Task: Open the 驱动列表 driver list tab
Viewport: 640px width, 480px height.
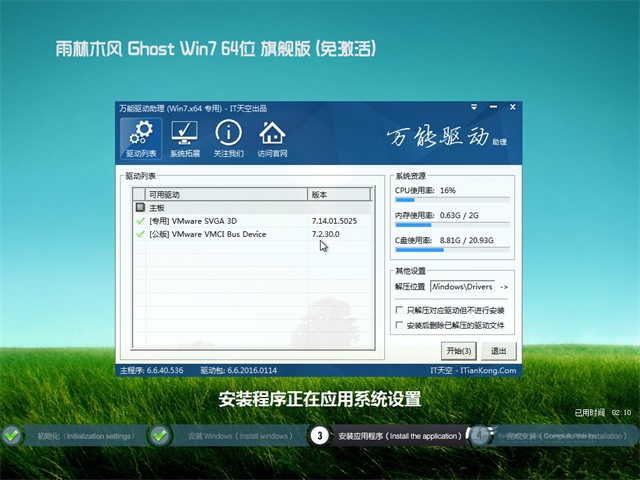Action: point(141,139)
